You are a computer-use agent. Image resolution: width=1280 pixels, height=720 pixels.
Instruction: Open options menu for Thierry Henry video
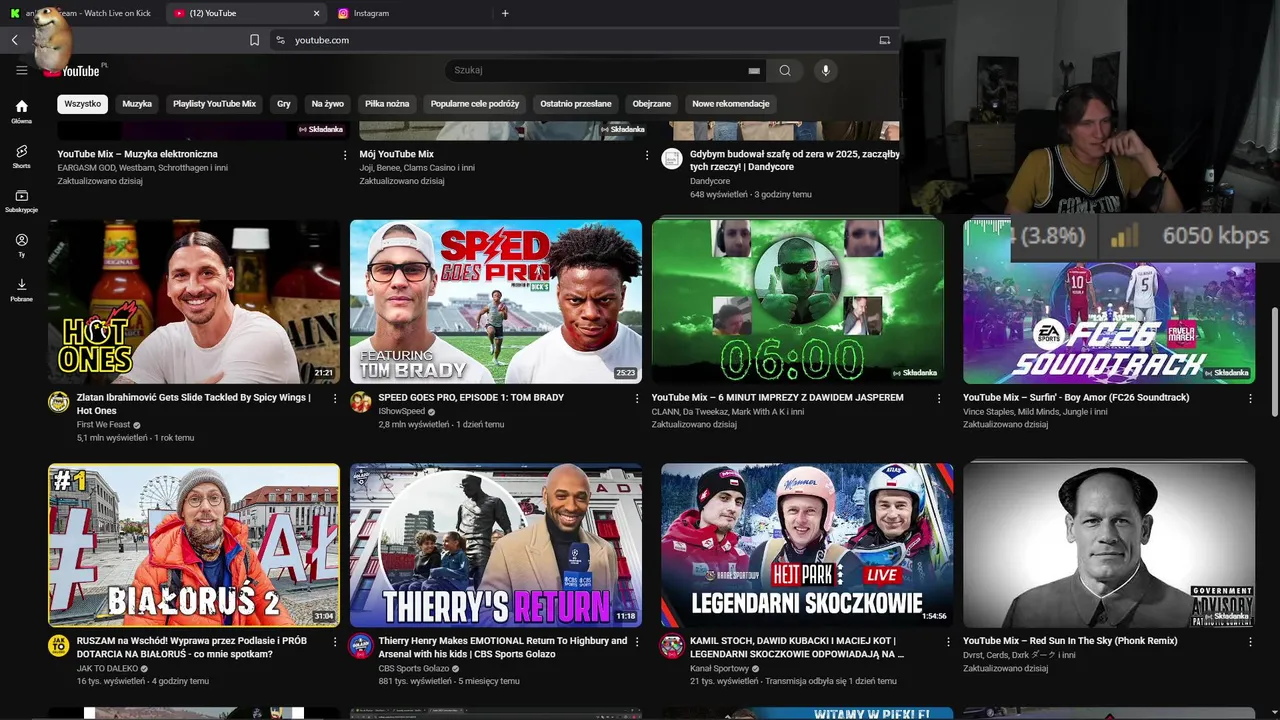[x=637, y=641]
